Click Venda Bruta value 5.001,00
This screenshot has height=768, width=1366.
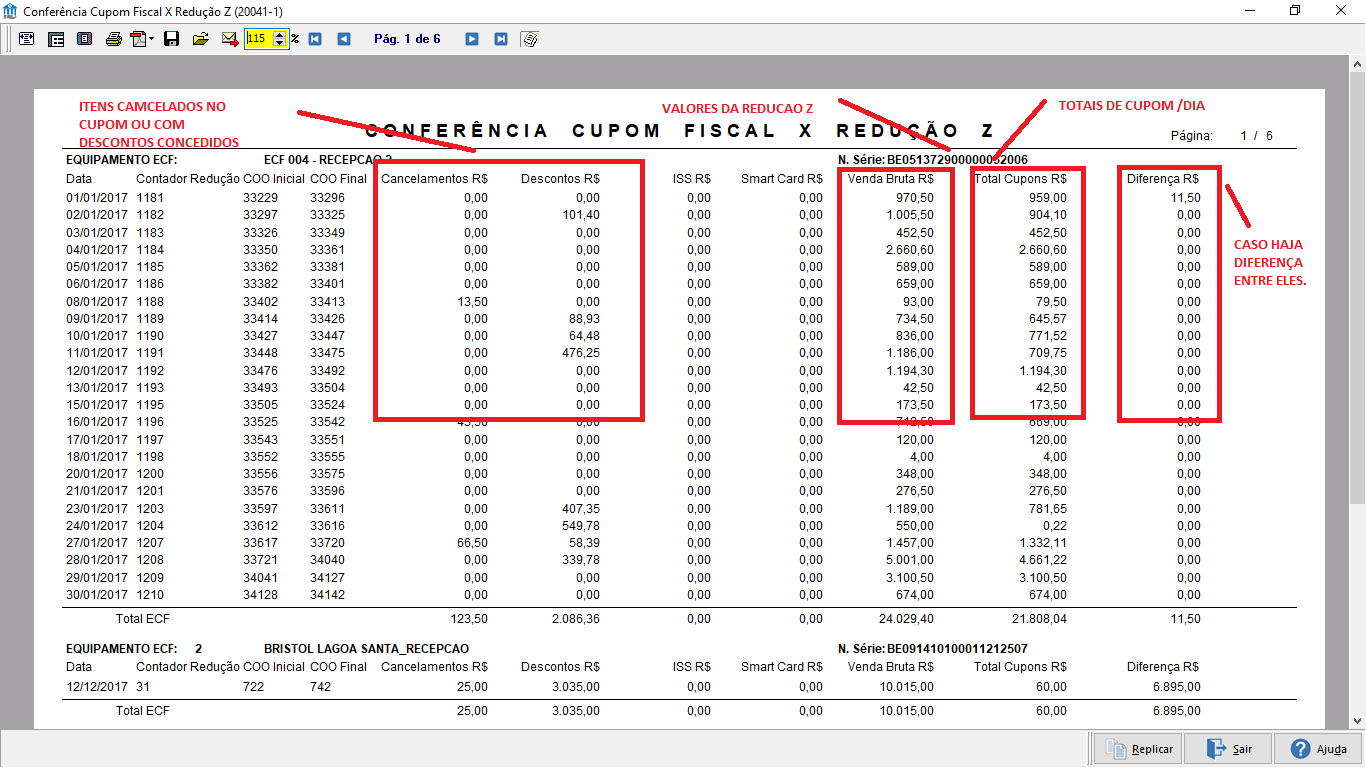tap(910, 560)
